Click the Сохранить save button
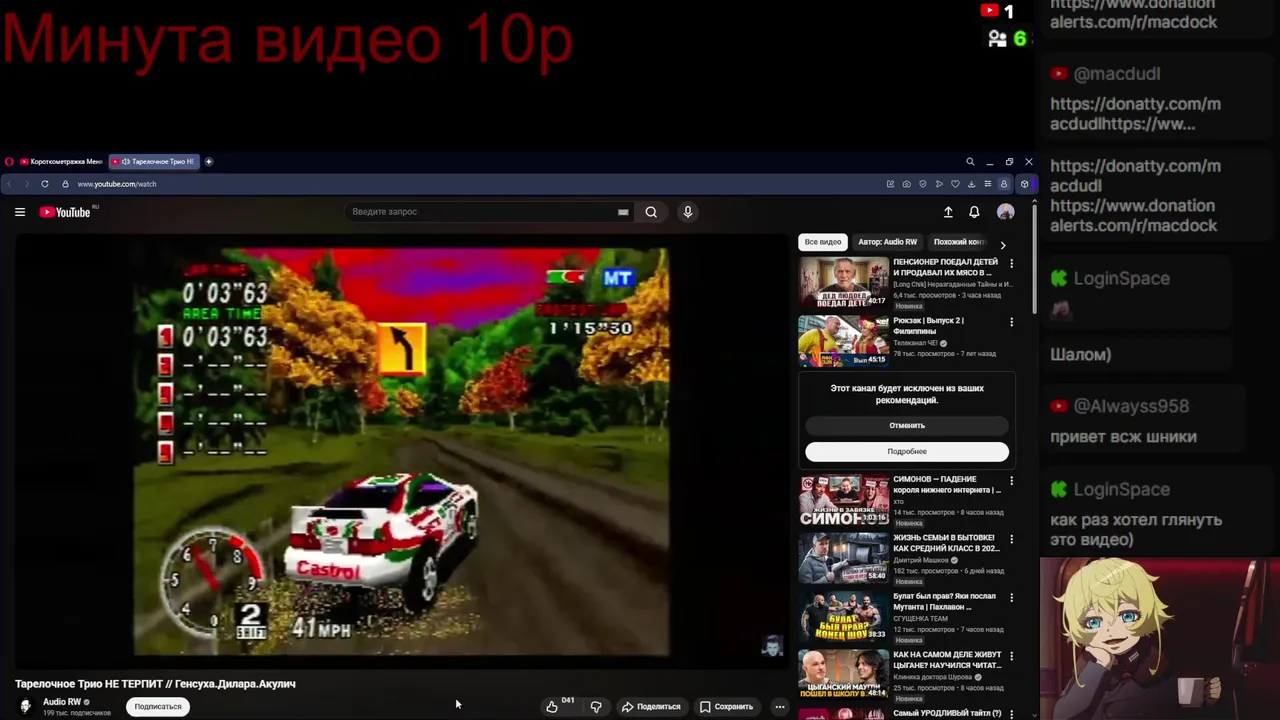 (x=726, y=707)
